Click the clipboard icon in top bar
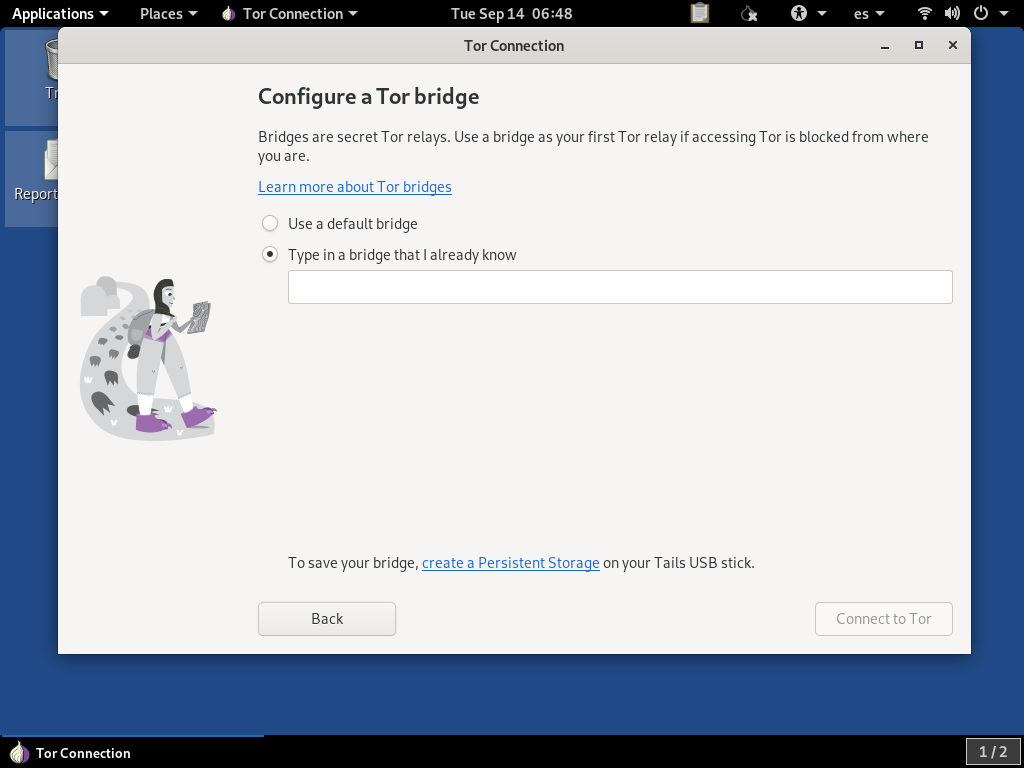This screenshot has height=768, width=1024. 699,13
